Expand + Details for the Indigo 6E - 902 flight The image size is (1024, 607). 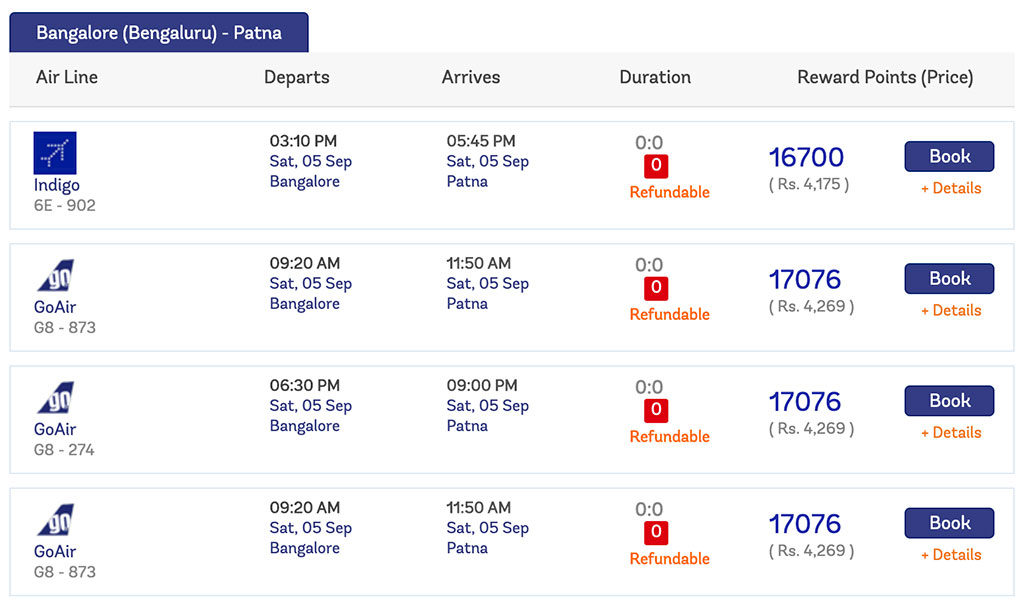(951, 188)
